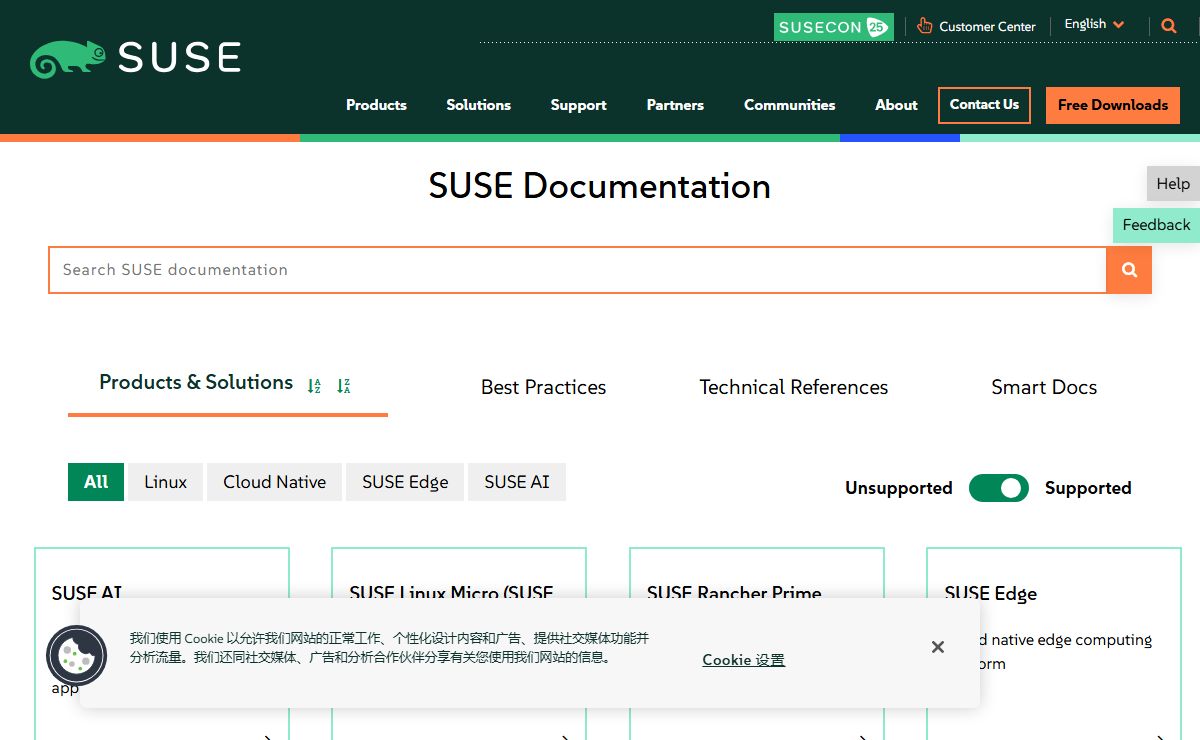
Task: Click the Free Downloads button
Action: point(1113,105)
